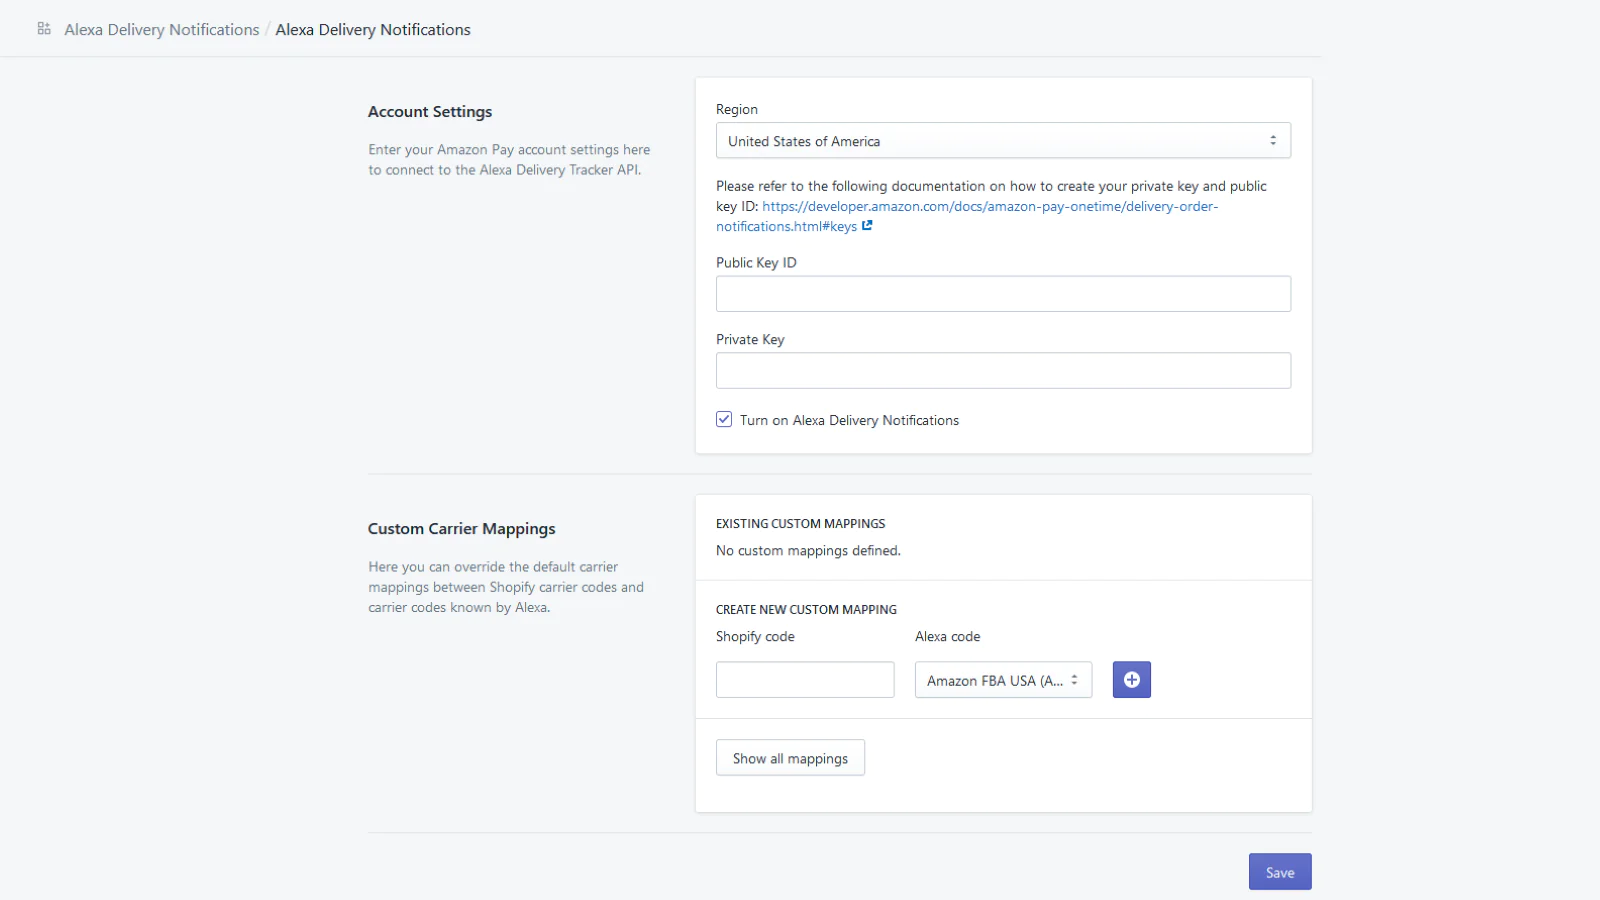Toggle Turn on Alexa Delivery Notifications checkbox

[x=724, y=420]
